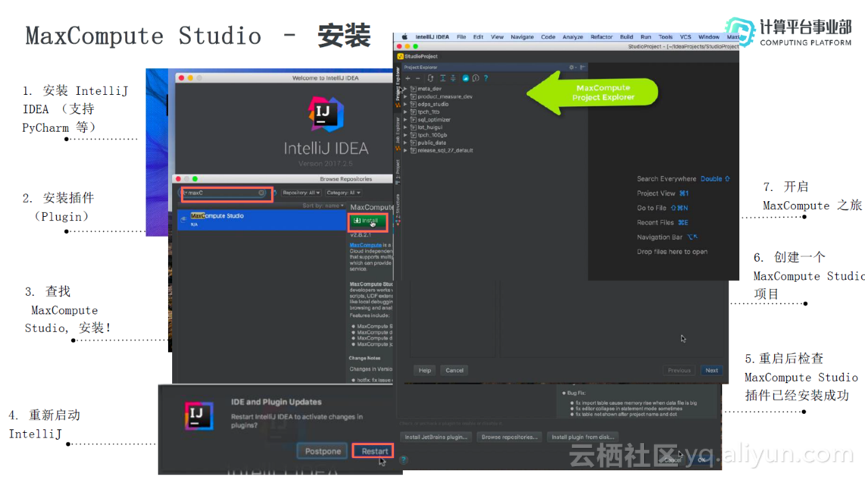Open the Job Explorer side tab
This screenshot has width=865, height=480.
(x=398, y=132)
